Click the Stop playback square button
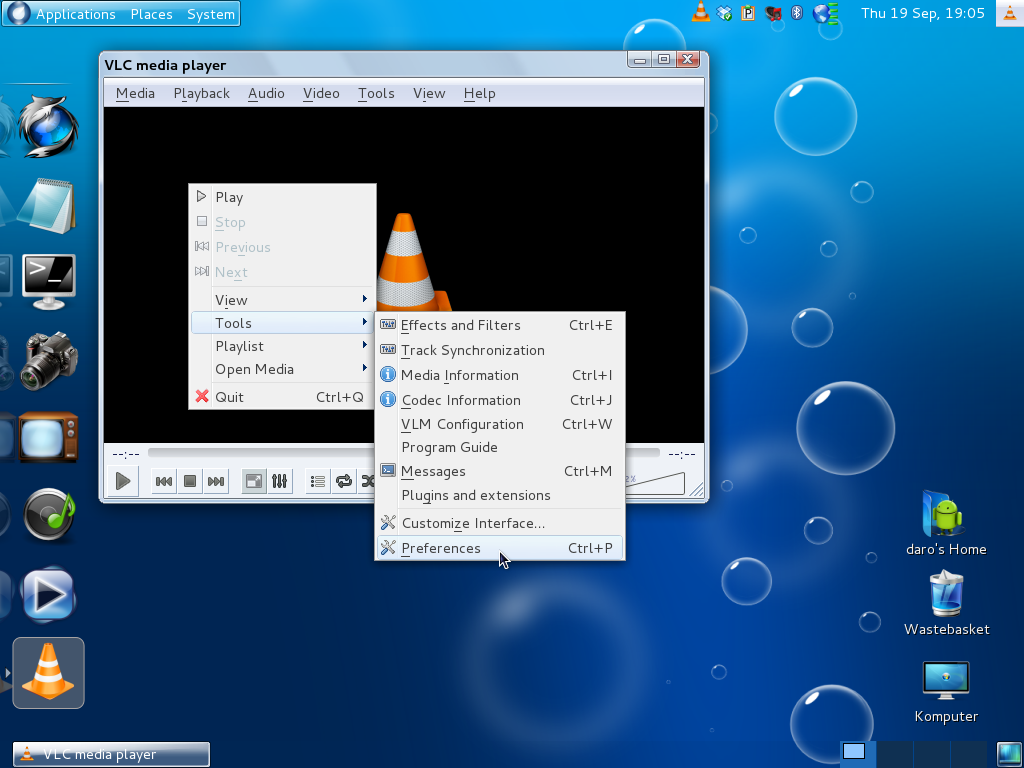This screenshot has width=1024, height=768. (x=189, y=482)
